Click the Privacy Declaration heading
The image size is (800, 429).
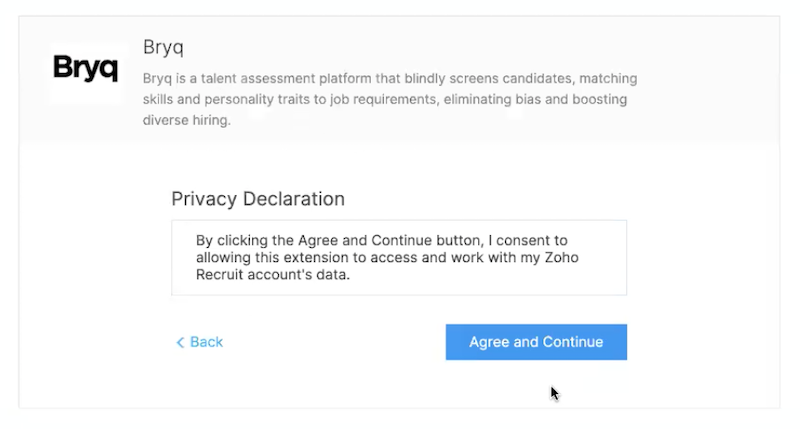click(258, 199)
